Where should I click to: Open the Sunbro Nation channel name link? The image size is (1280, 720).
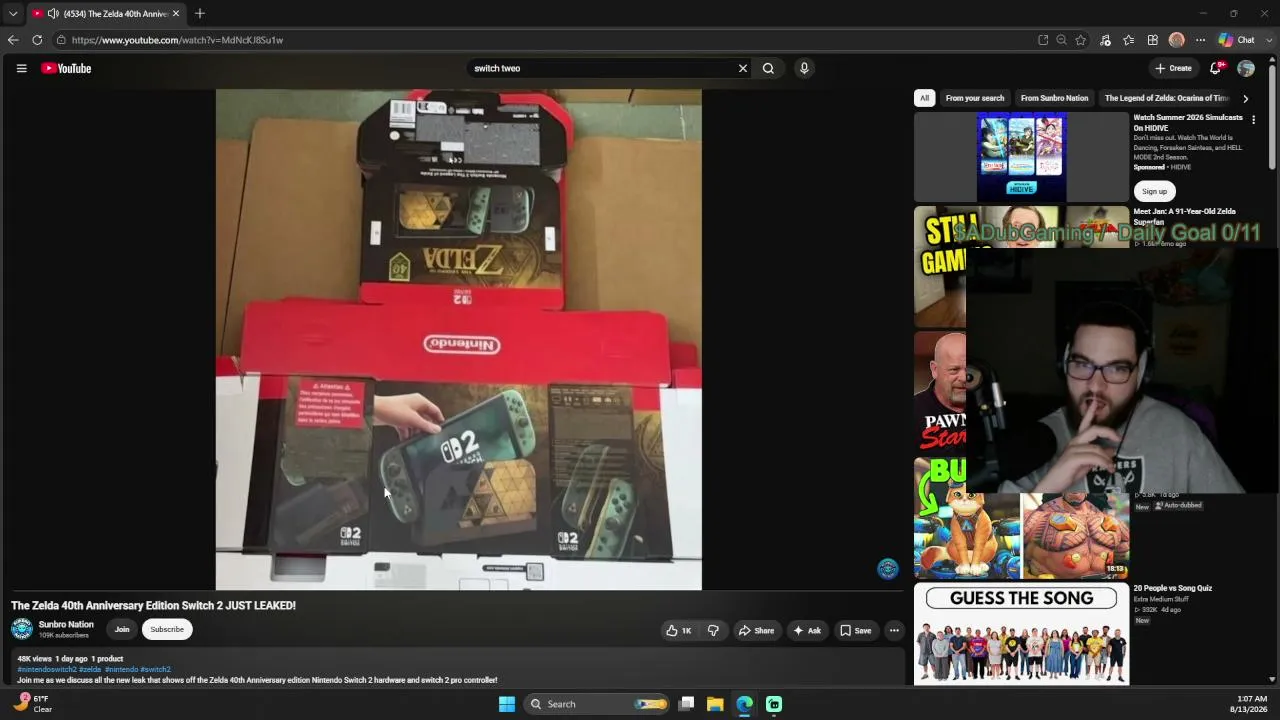66,624
